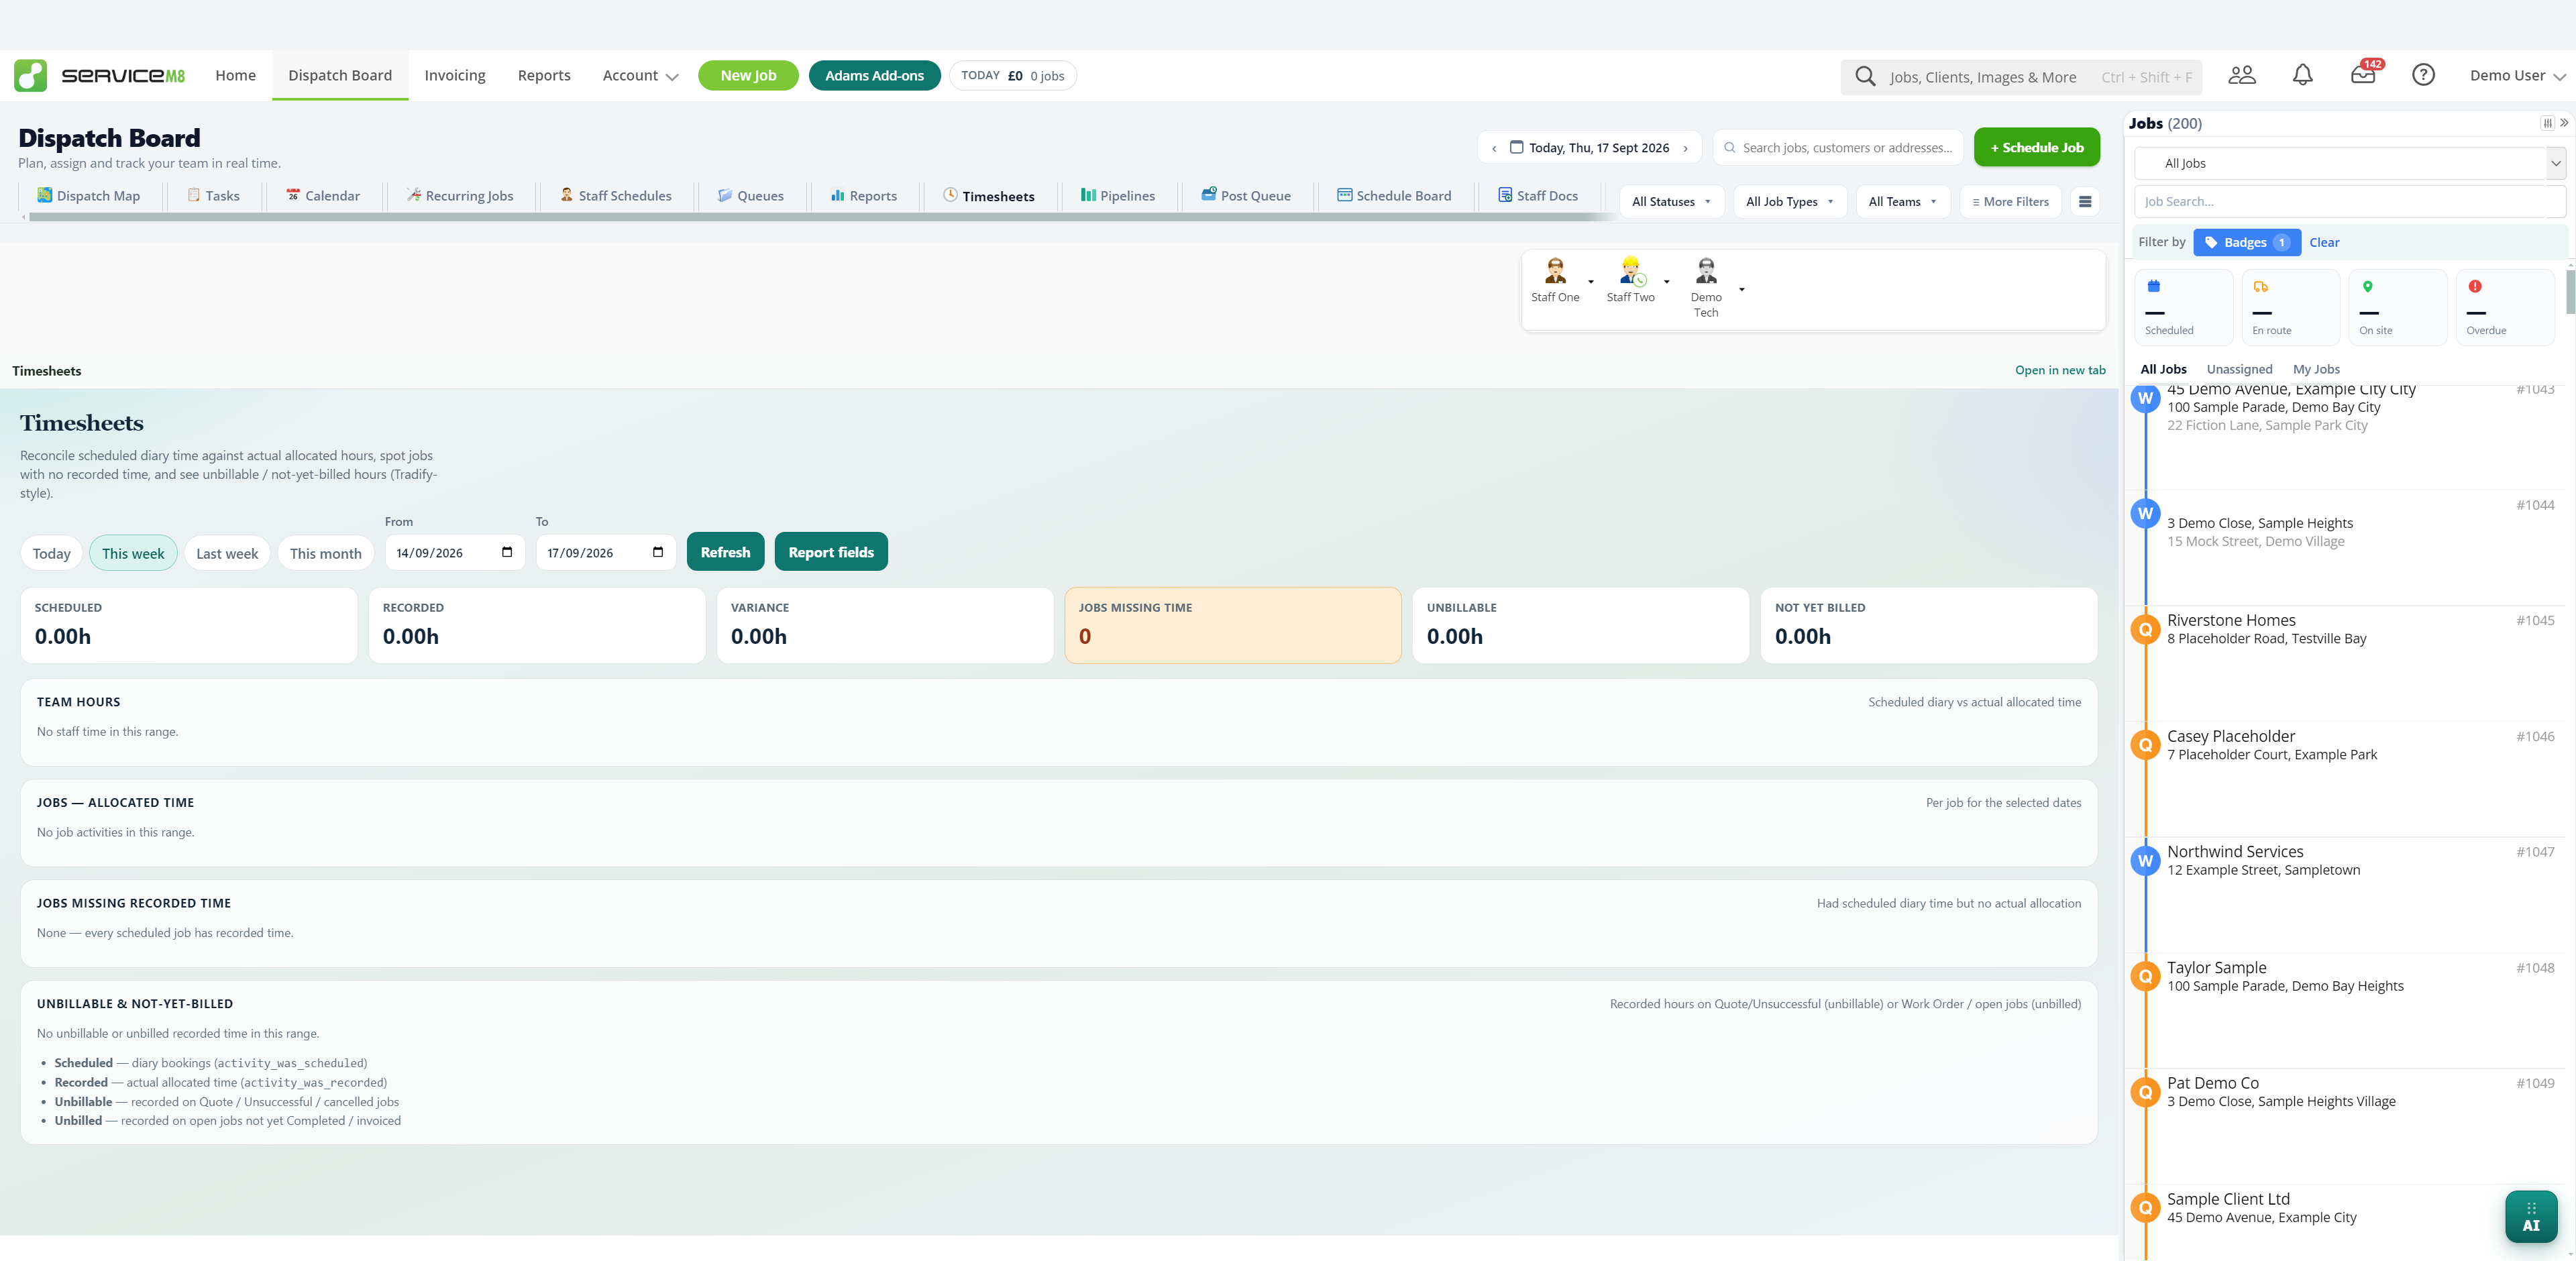
Task: Open the AI assistant button
Action: pos(2531,1216)
